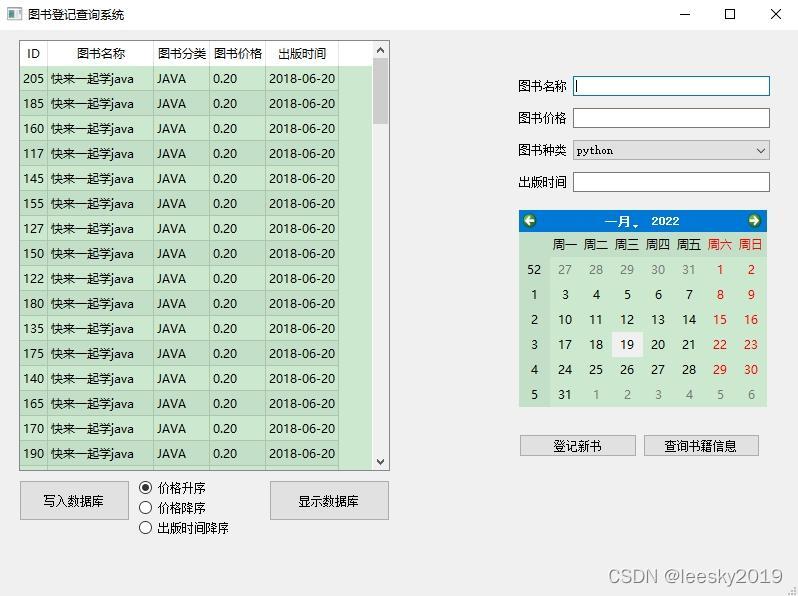Focus the 图书名称 input field
This screenshot has height=596, width=798.
[671, 86]
